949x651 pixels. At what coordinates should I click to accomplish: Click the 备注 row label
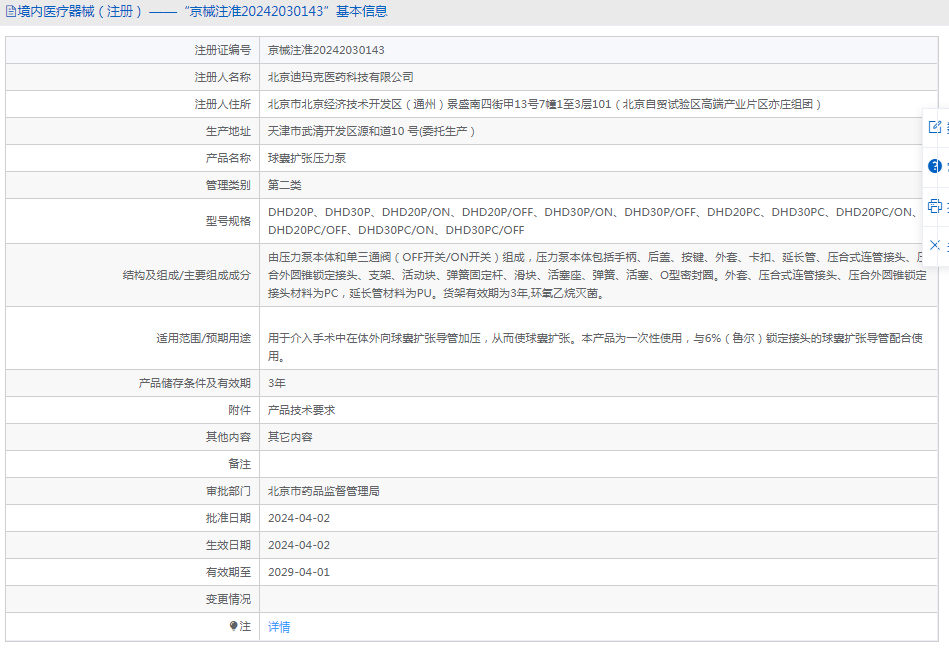[240, 464]
